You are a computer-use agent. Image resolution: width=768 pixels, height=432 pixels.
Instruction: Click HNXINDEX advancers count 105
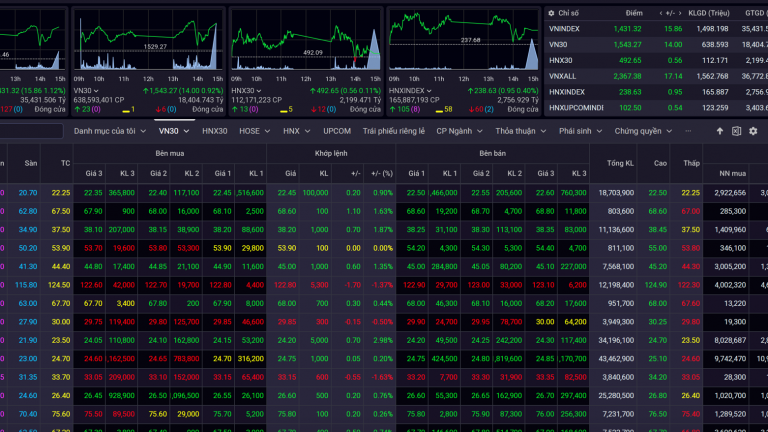point(404,109)
